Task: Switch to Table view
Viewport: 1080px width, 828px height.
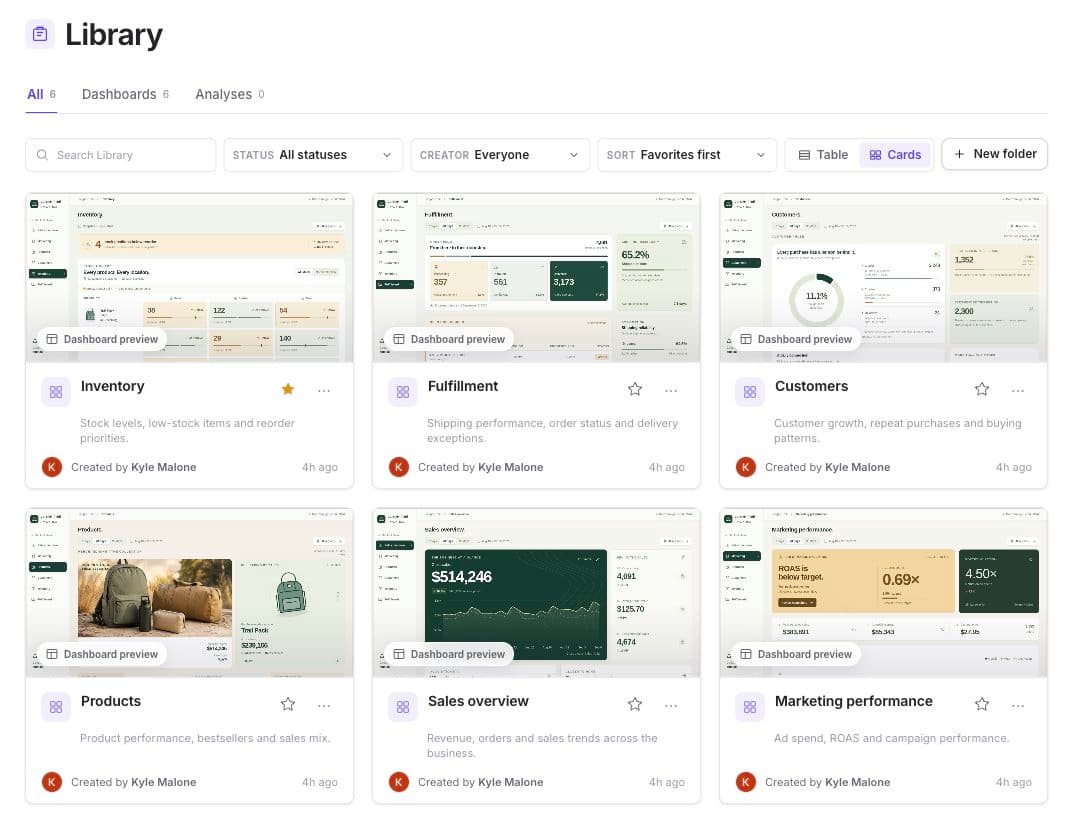Action: click(823, 155)
